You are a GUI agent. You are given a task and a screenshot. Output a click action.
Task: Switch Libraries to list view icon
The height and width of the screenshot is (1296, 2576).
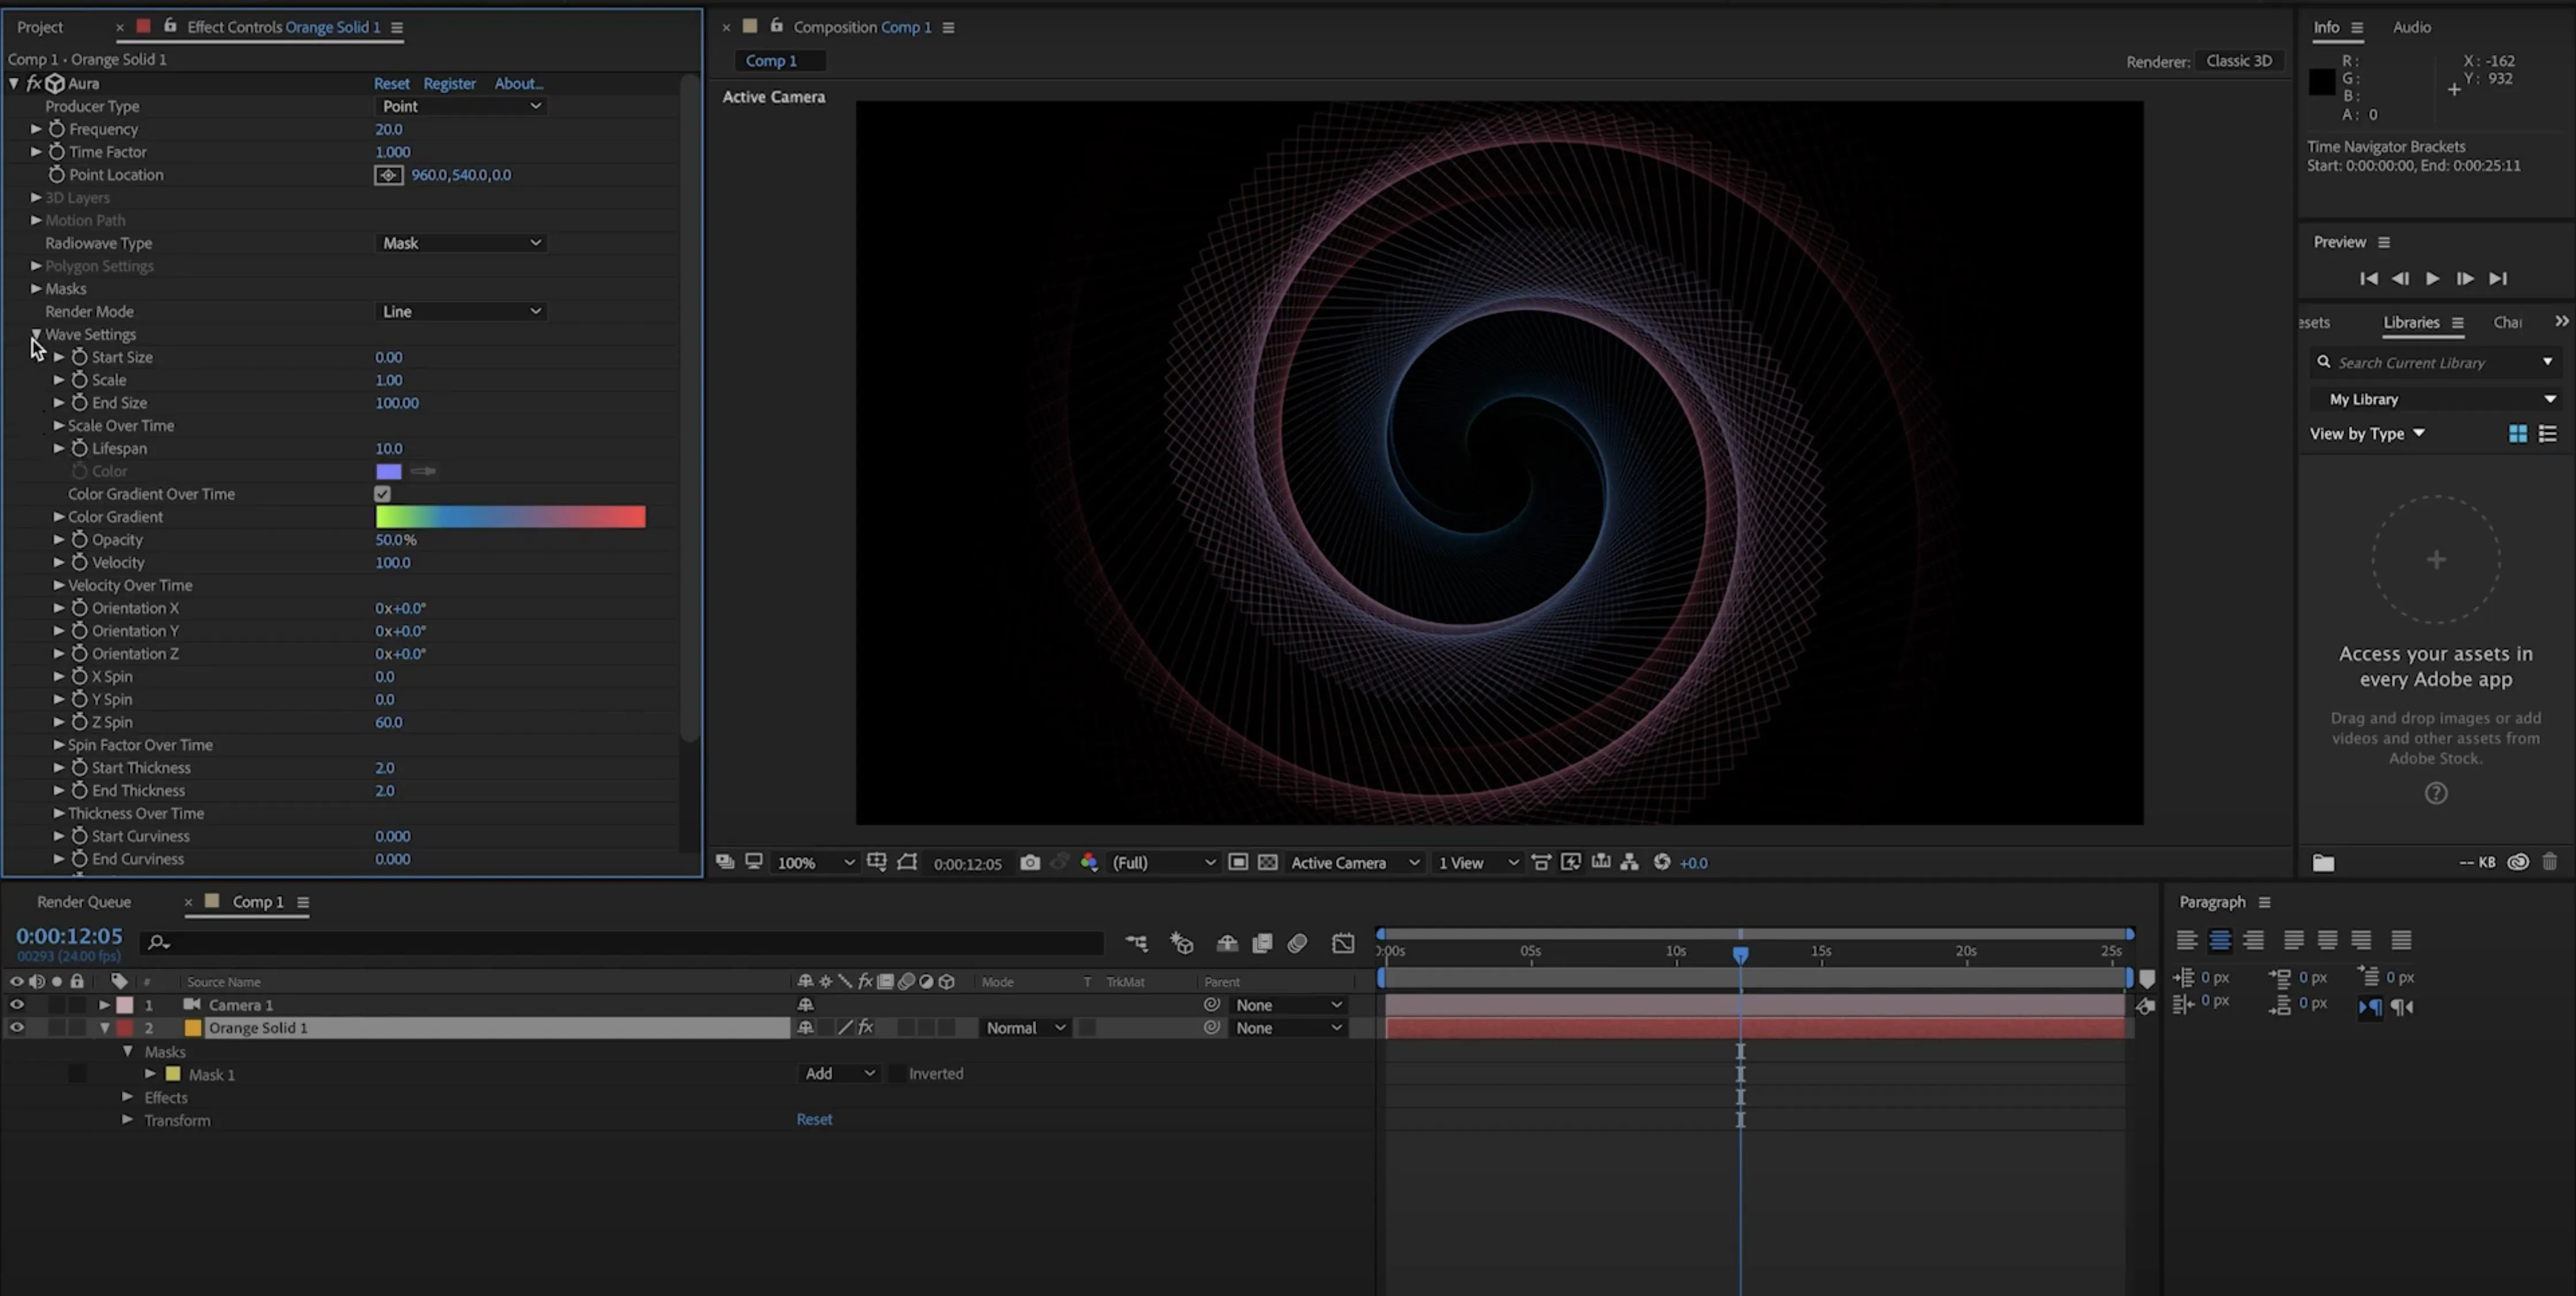tap(2548, 433)
